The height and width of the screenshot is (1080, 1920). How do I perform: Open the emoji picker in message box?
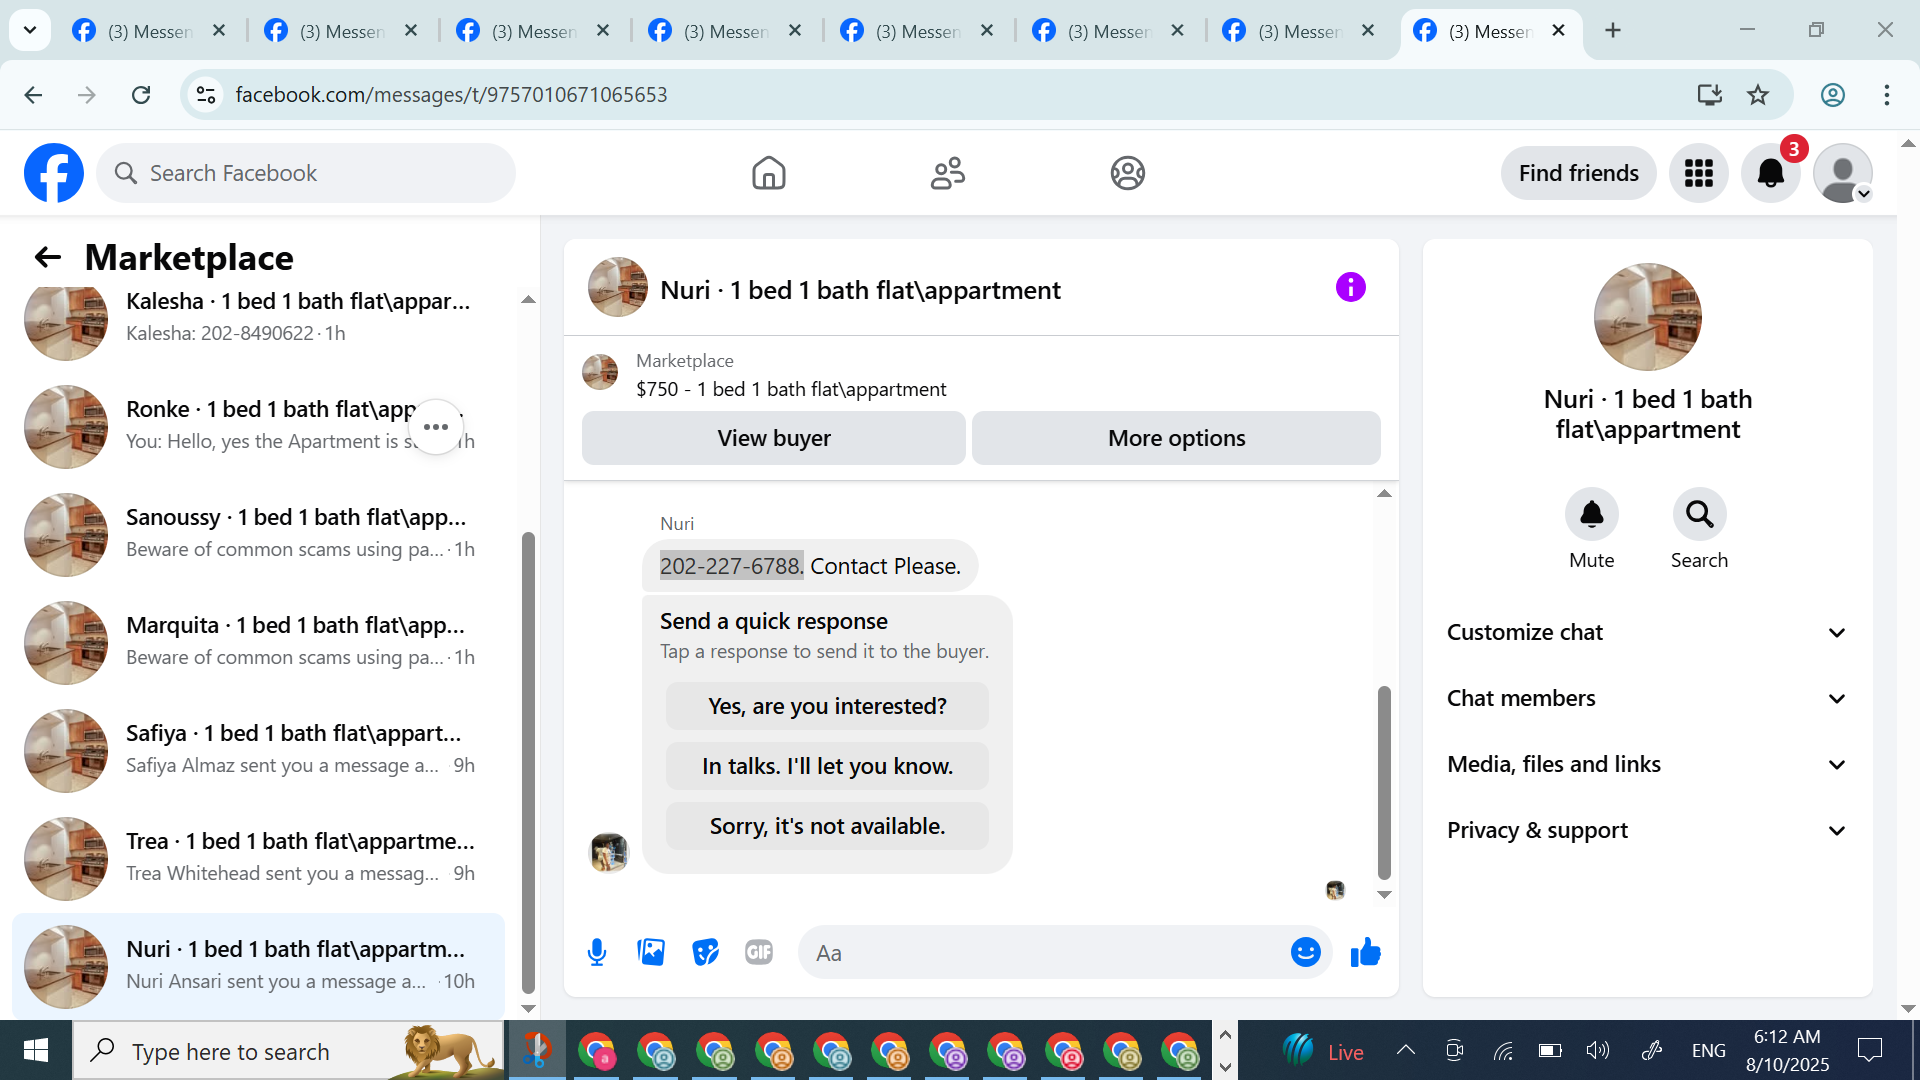[1305, 953]
